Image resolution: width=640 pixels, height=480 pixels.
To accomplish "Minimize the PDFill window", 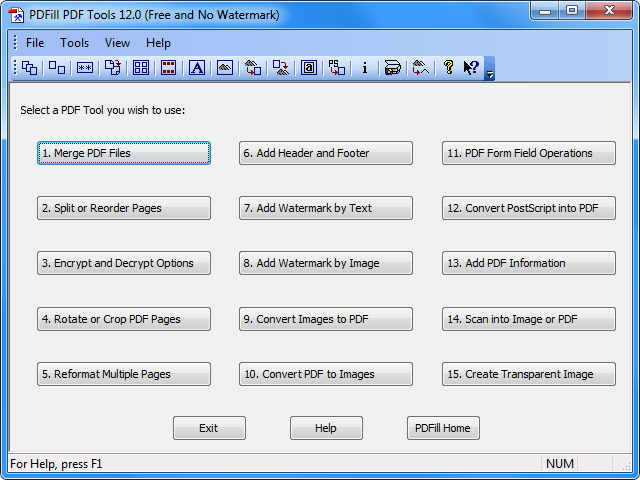I will (545, 11).
